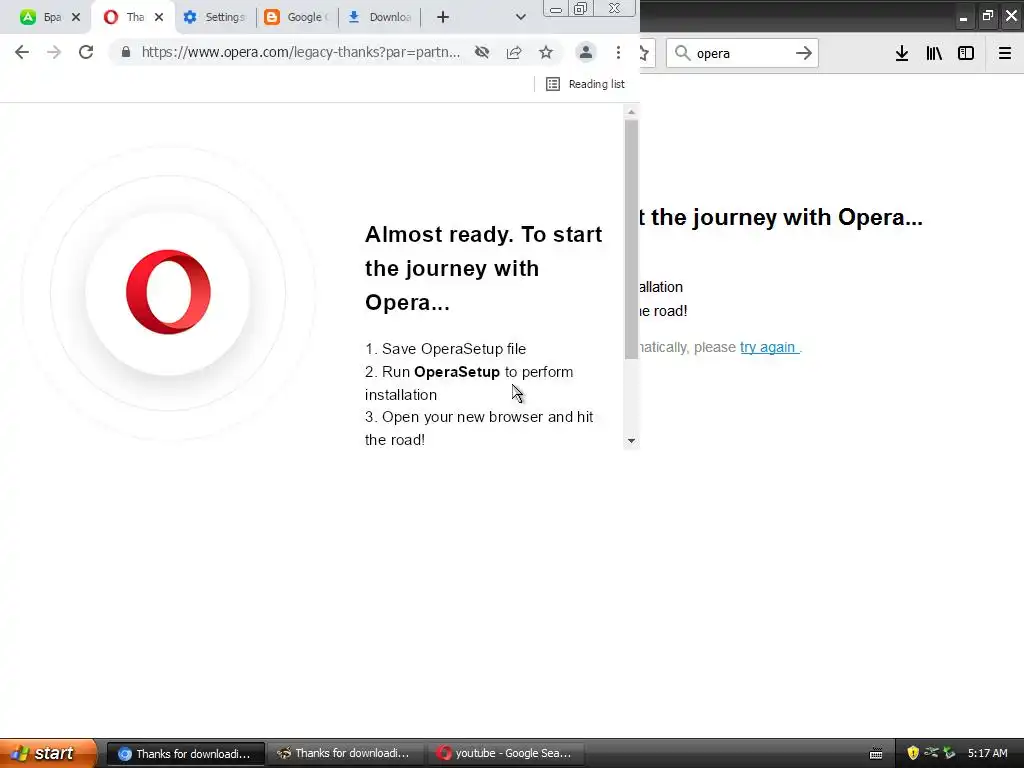The height and width of the screenshot is (768, 1024).
Task: Click the network tray icon beside the shield
Action: [x=931, y=753]
